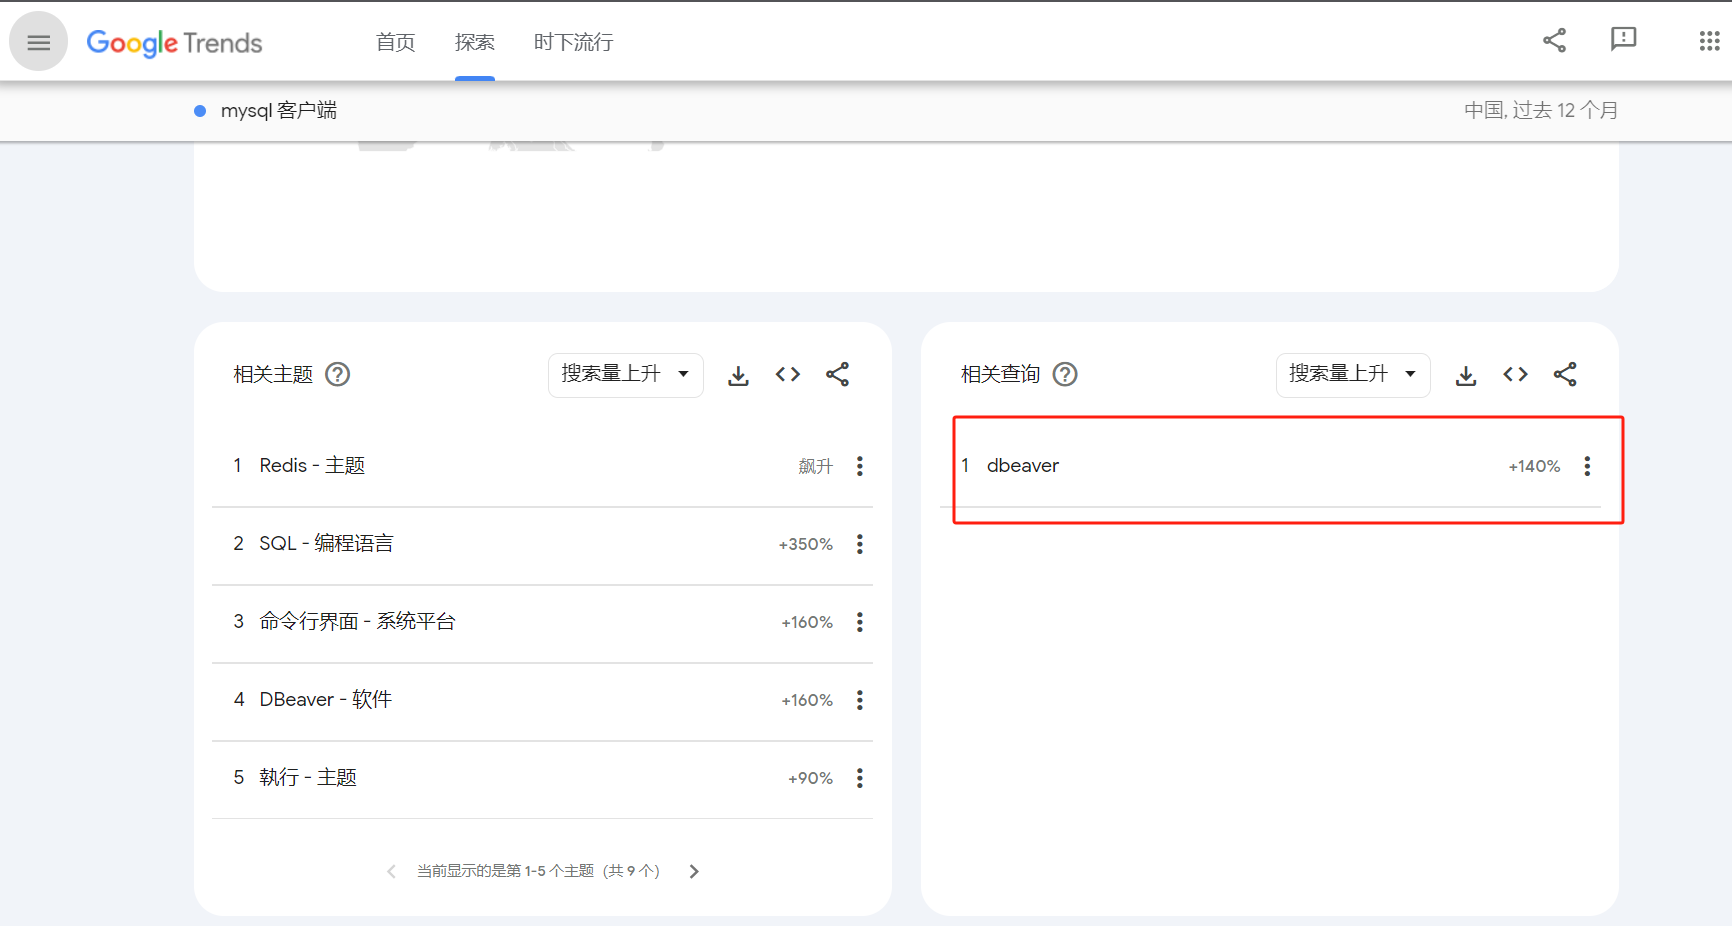Viewport: 1732px width, 926px height.
Task: Open more options for dbeaver query
Action: [x=1587, y=466]
